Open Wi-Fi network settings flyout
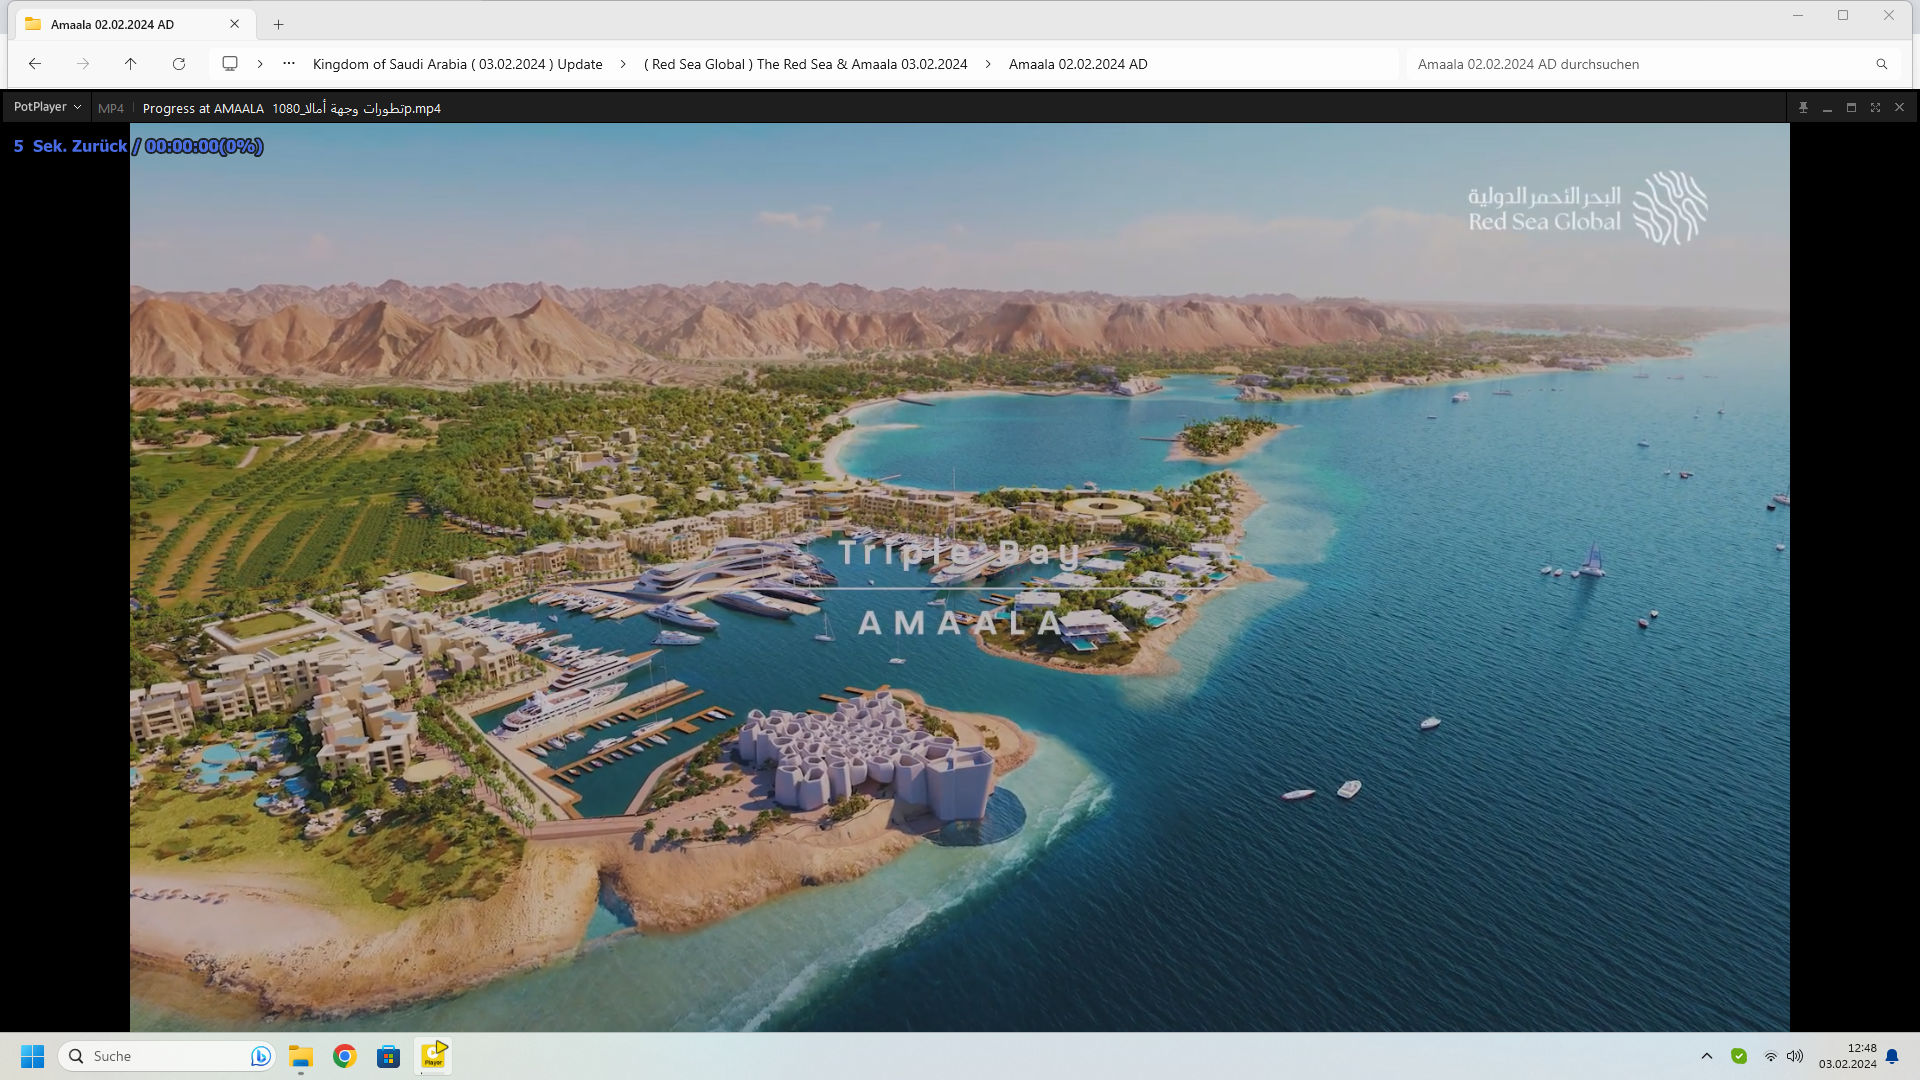 1771,1056
